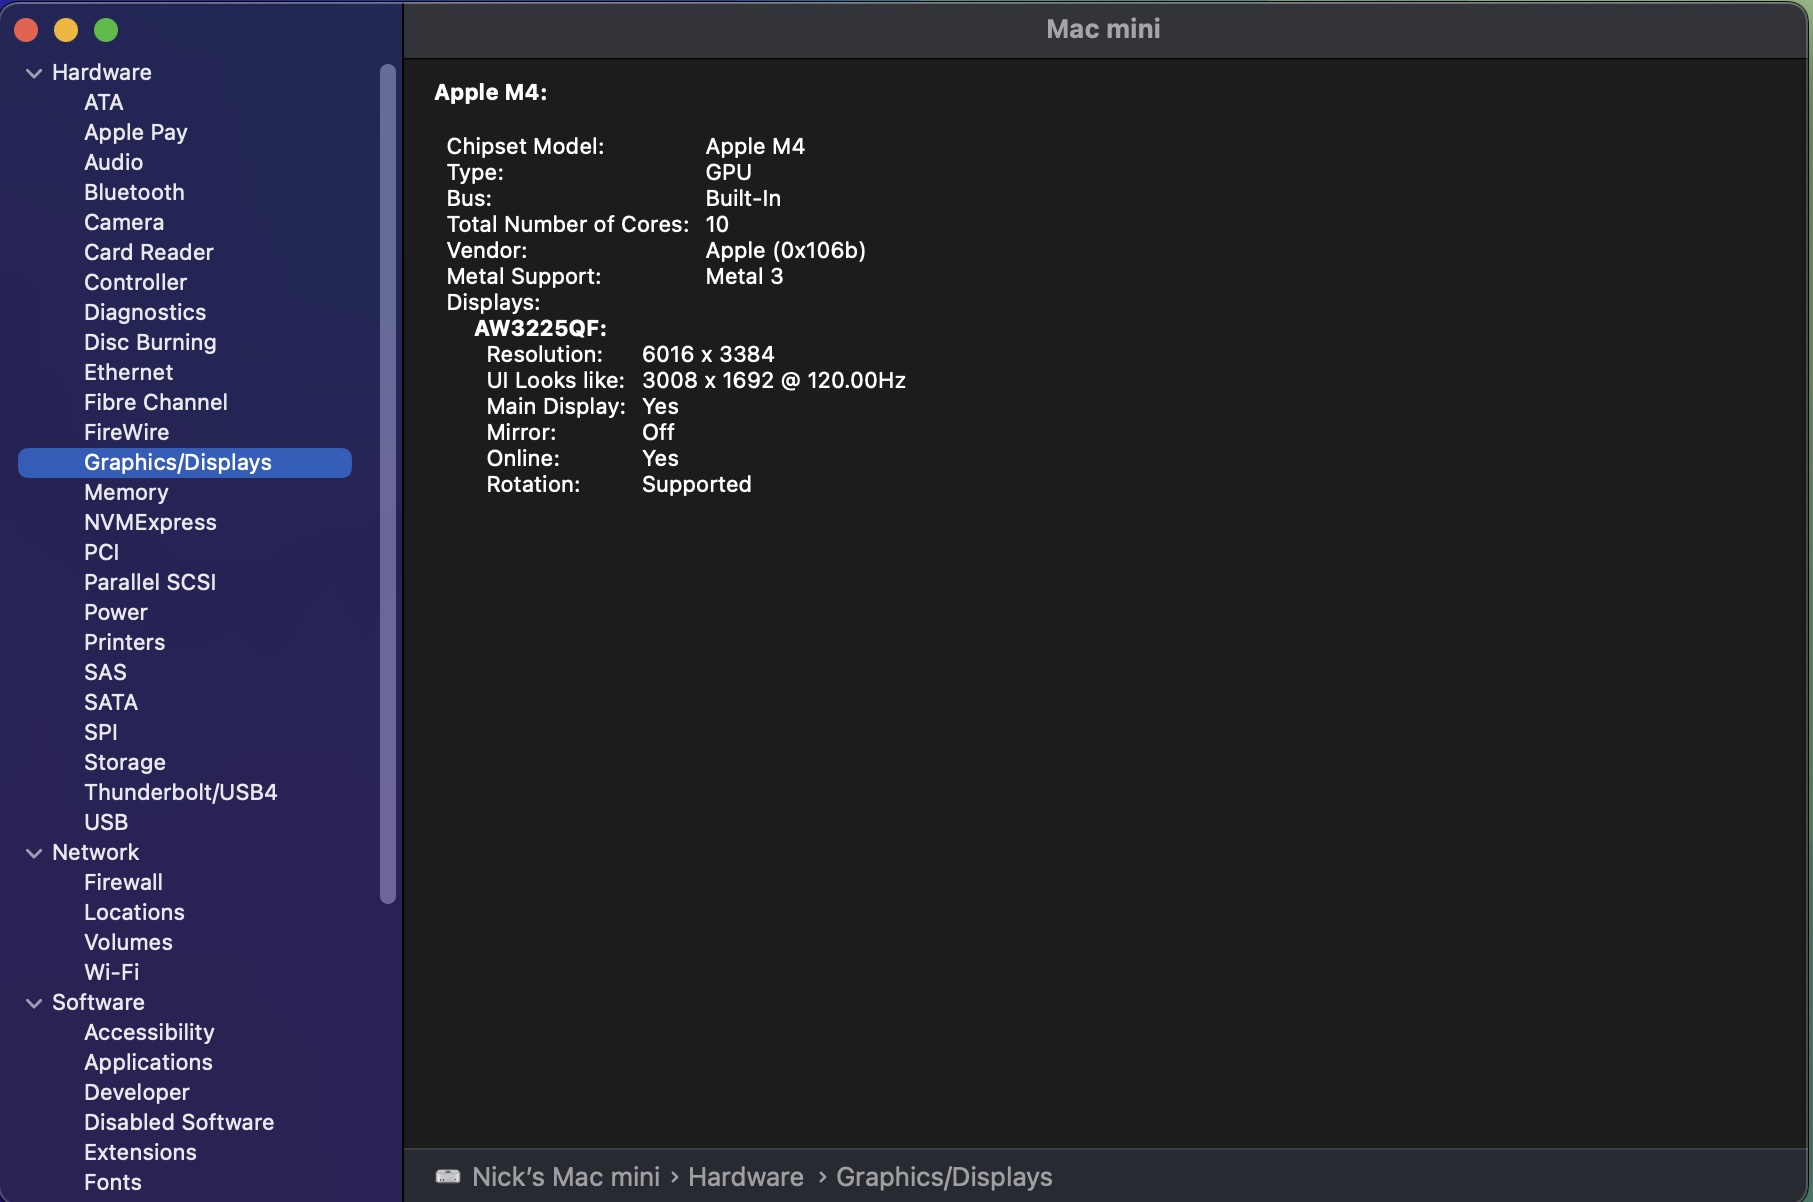Collapse the Hardware section chevron
1813x1202 pixels.
pyautogui.click(x=34, y=73)
